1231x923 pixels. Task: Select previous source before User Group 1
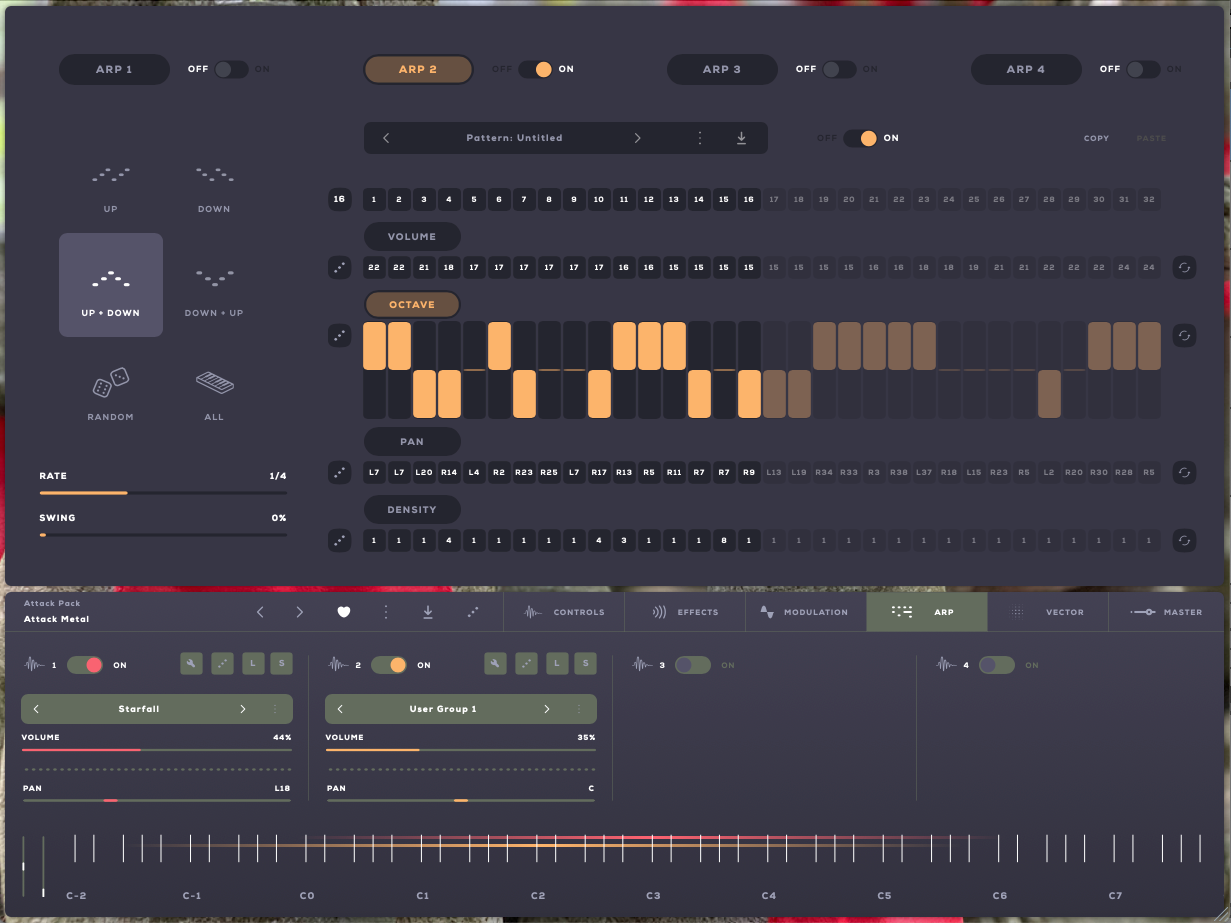pos(341,709)
